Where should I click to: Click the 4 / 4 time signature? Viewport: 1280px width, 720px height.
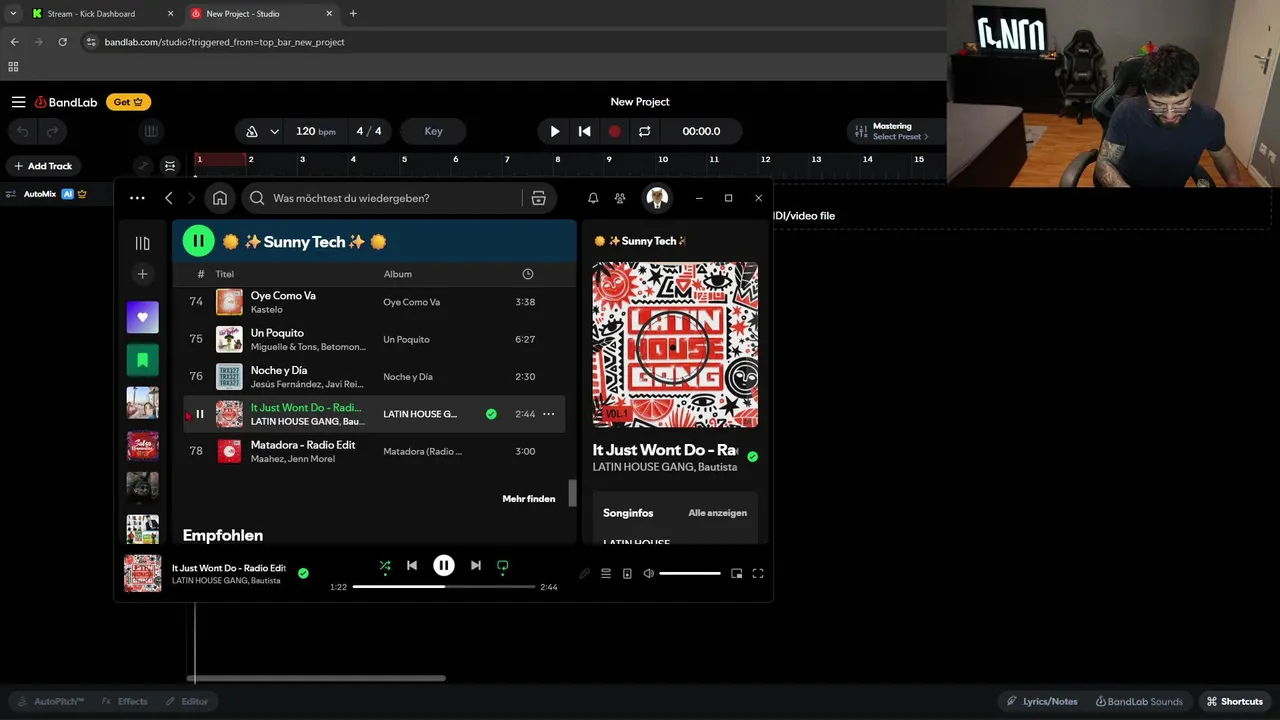tap(369, 131)
